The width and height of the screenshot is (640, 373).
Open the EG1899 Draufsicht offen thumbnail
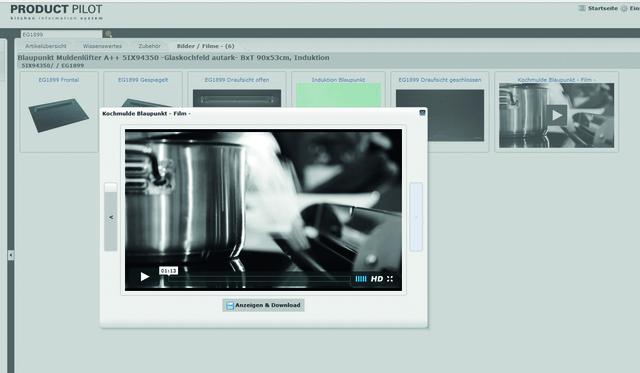tap(237, 90)
